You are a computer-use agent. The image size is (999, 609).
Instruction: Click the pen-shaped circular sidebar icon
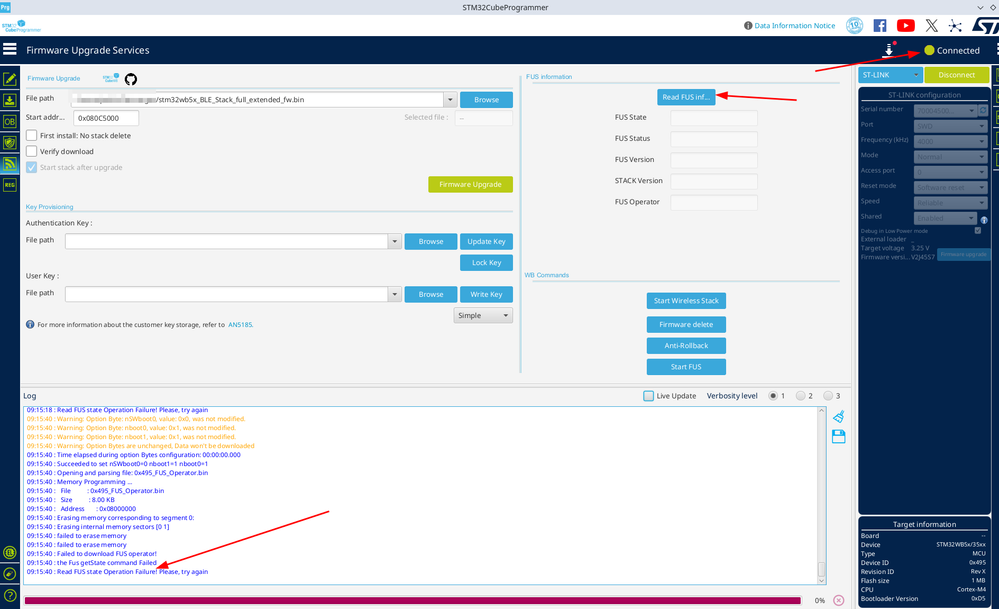(10, 574)
